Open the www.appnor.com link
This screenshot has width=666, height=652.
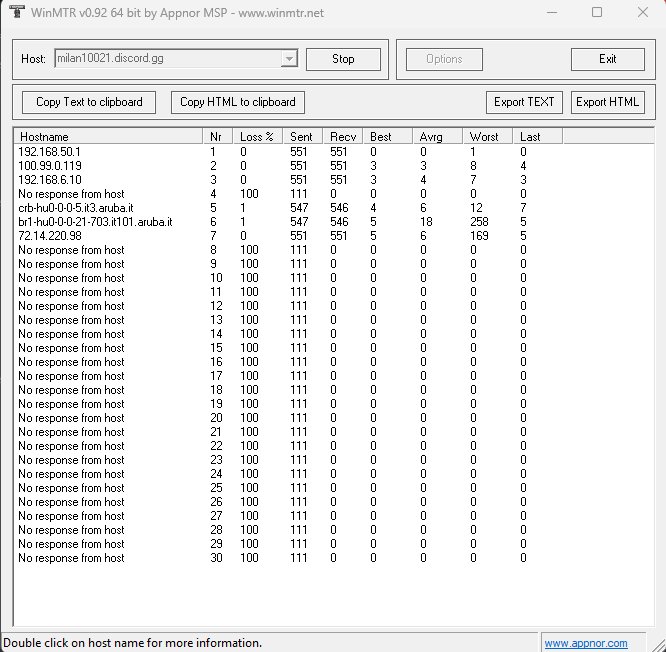586,643
